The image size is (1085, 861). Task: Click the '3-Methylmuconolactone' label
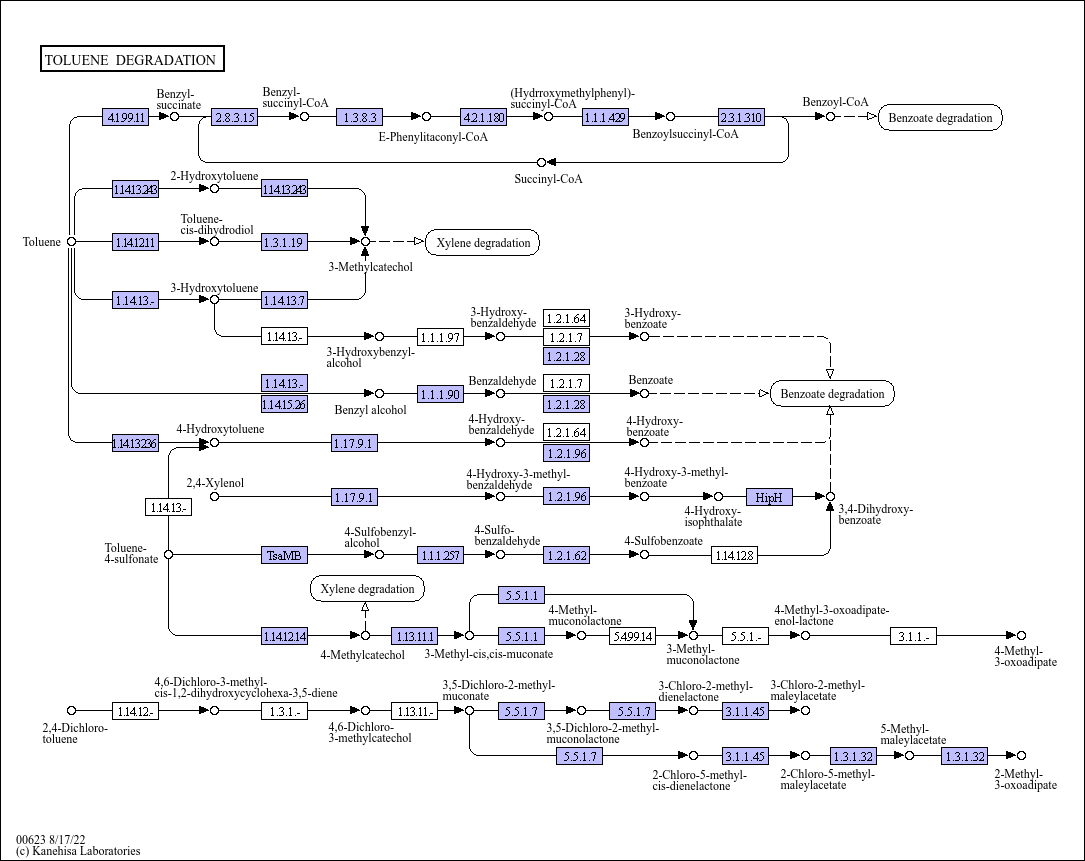703,655
